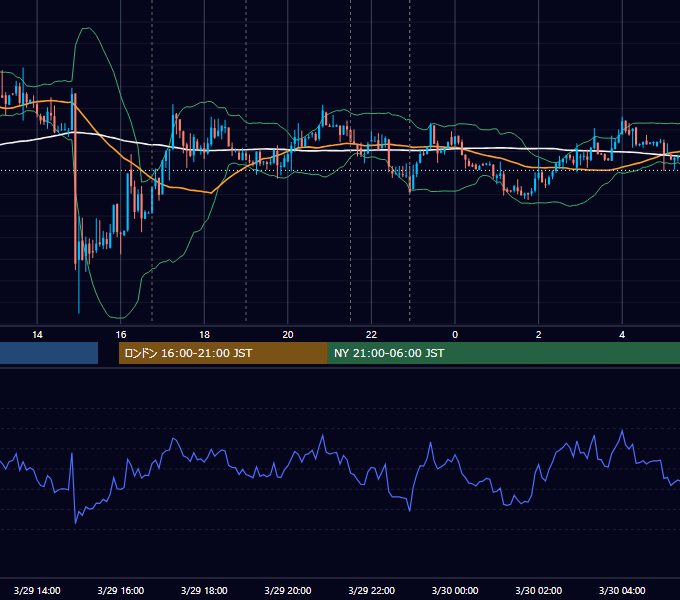Click hour label 16 on price chart axis

click(x=121, y=334)
